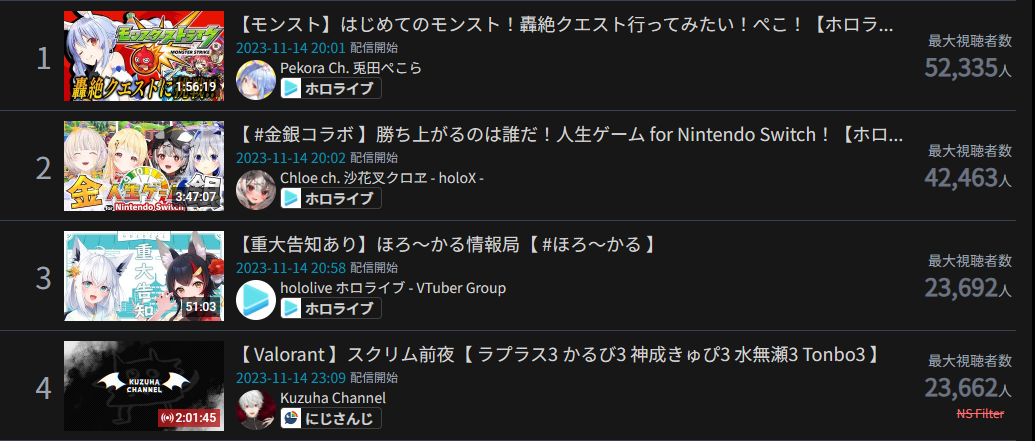Open the ほろ〜かる情報局 stream thumbnail
This screenshot has width=1035, height=441.
[144, 276]
